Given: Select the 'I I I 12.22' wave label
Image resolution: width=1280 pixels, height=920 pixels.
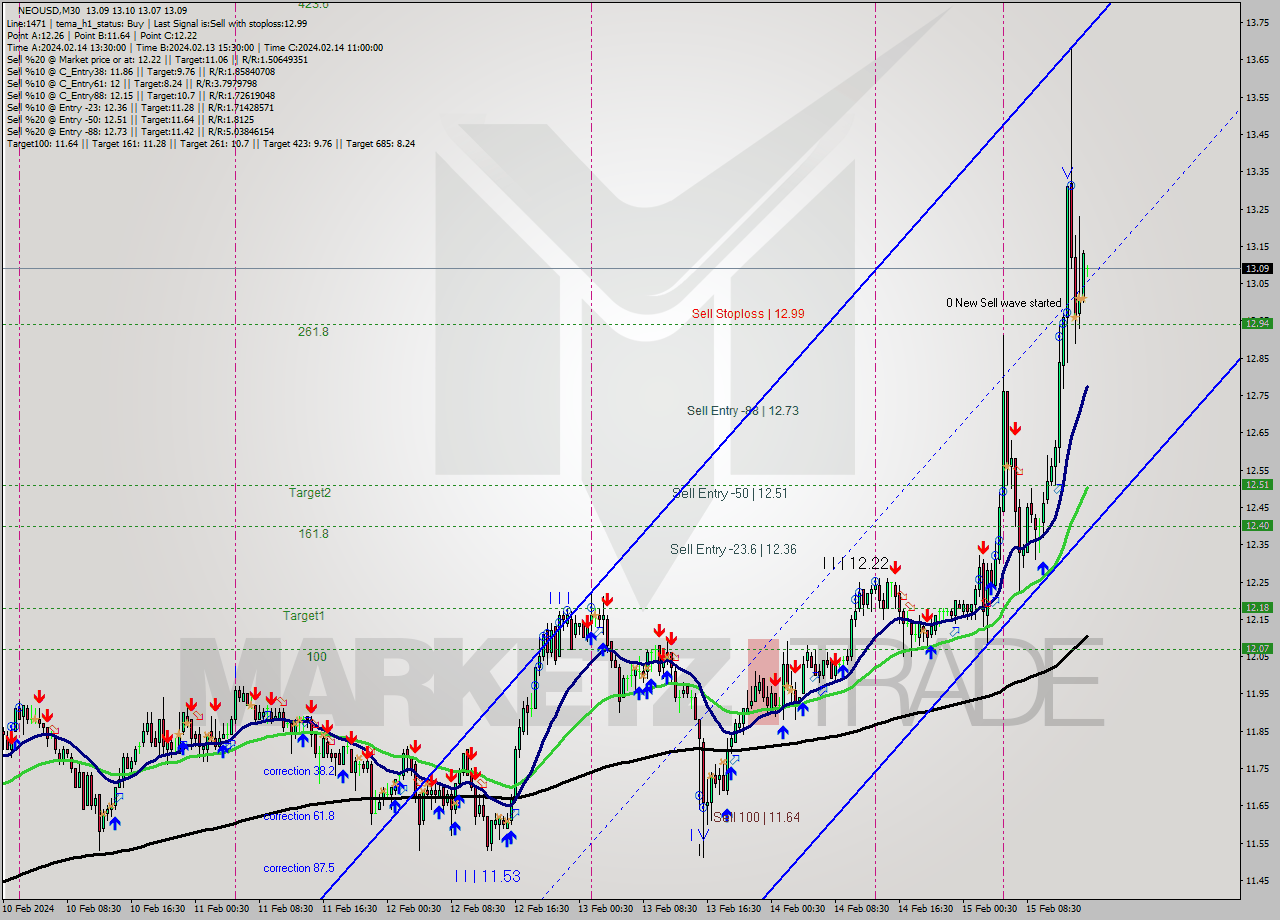Looking at the screenshot, I should pyautogui.click(x=855, y=564).
